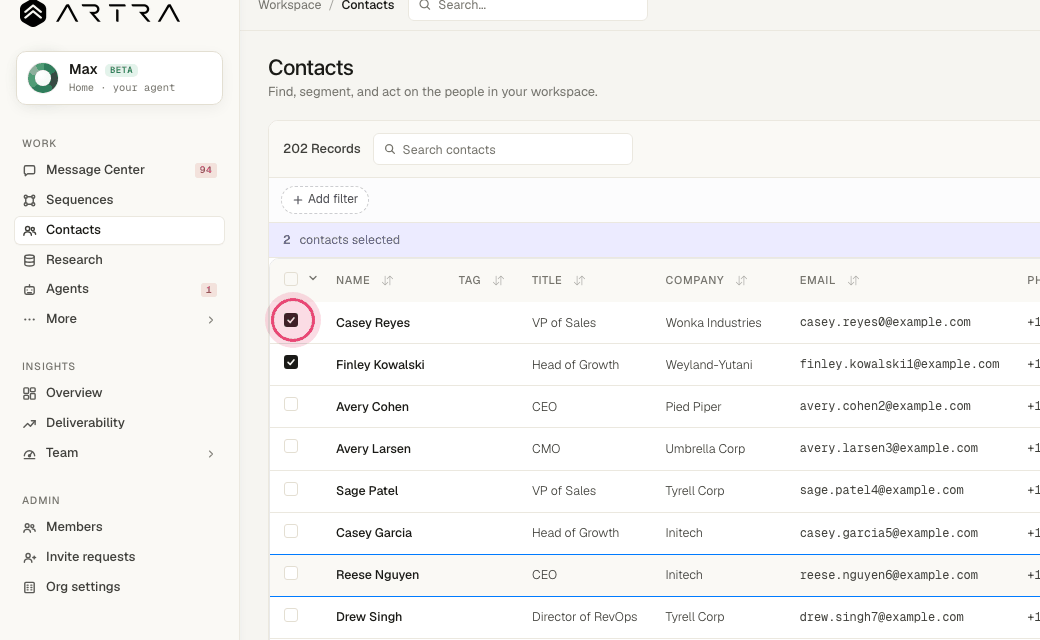
Task: Go to Sequences page
Action: tap(119, 200)
